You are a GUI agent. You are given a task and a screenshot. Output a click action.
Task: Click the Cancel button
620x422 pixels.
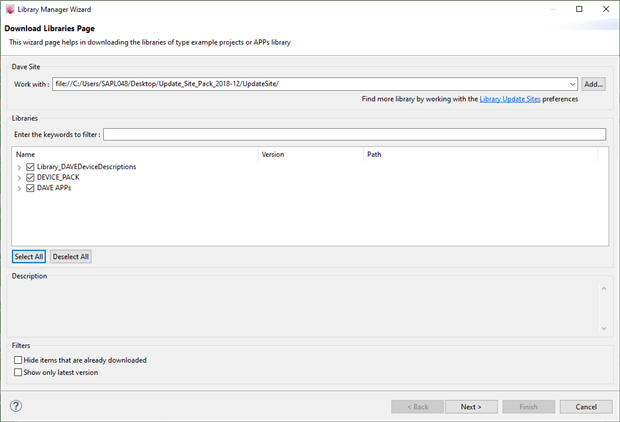[586, 407]
